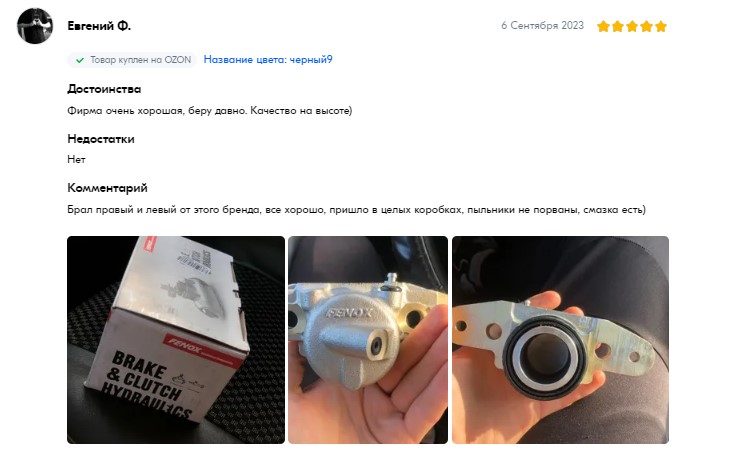Click the 'Товар куплен на OZON' badge
Screen dimensions: 756x451
point(132,60)
